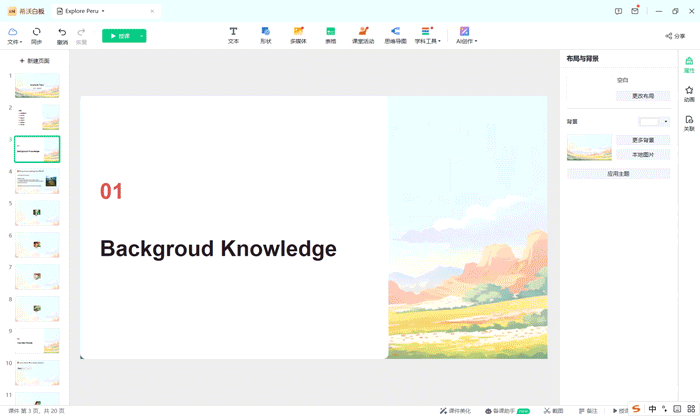Viewport: 700px width, 416px height.
Task: Click 新建页面 to add a page
Action: tap(35, 61)
